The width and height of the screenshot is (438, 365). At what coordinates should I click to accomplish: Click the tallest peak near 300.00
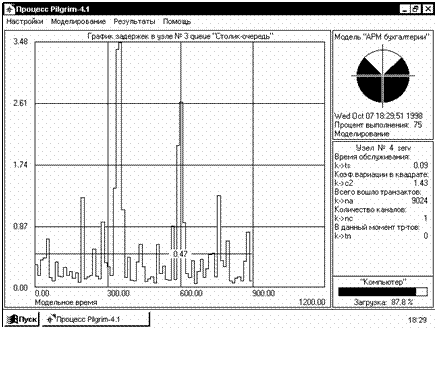pos(118,47)
